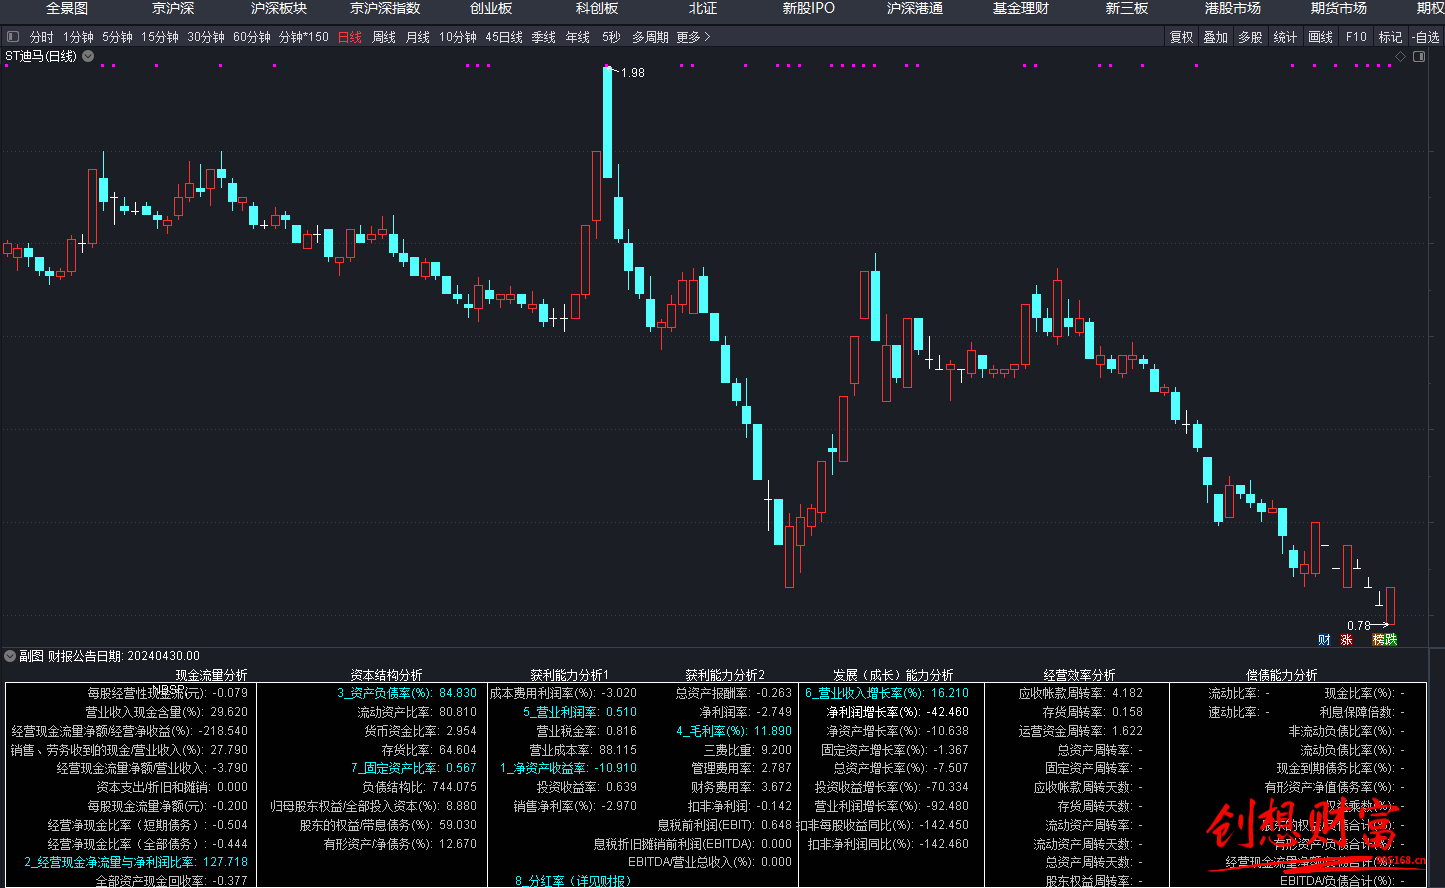Select the 10分钟 period
This screenshot has height=888, width=1445.
point(458,37)
